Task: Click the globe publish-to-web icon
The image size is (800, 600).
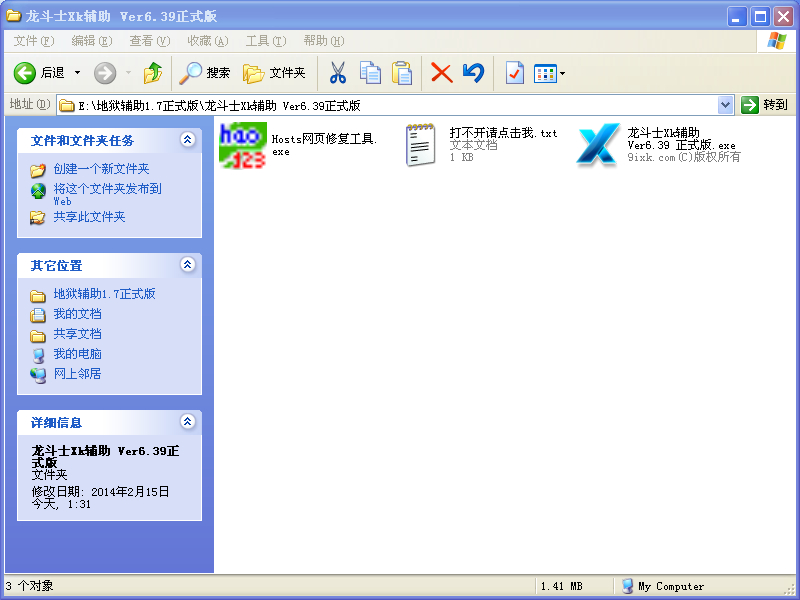Action: click(38, 191)
